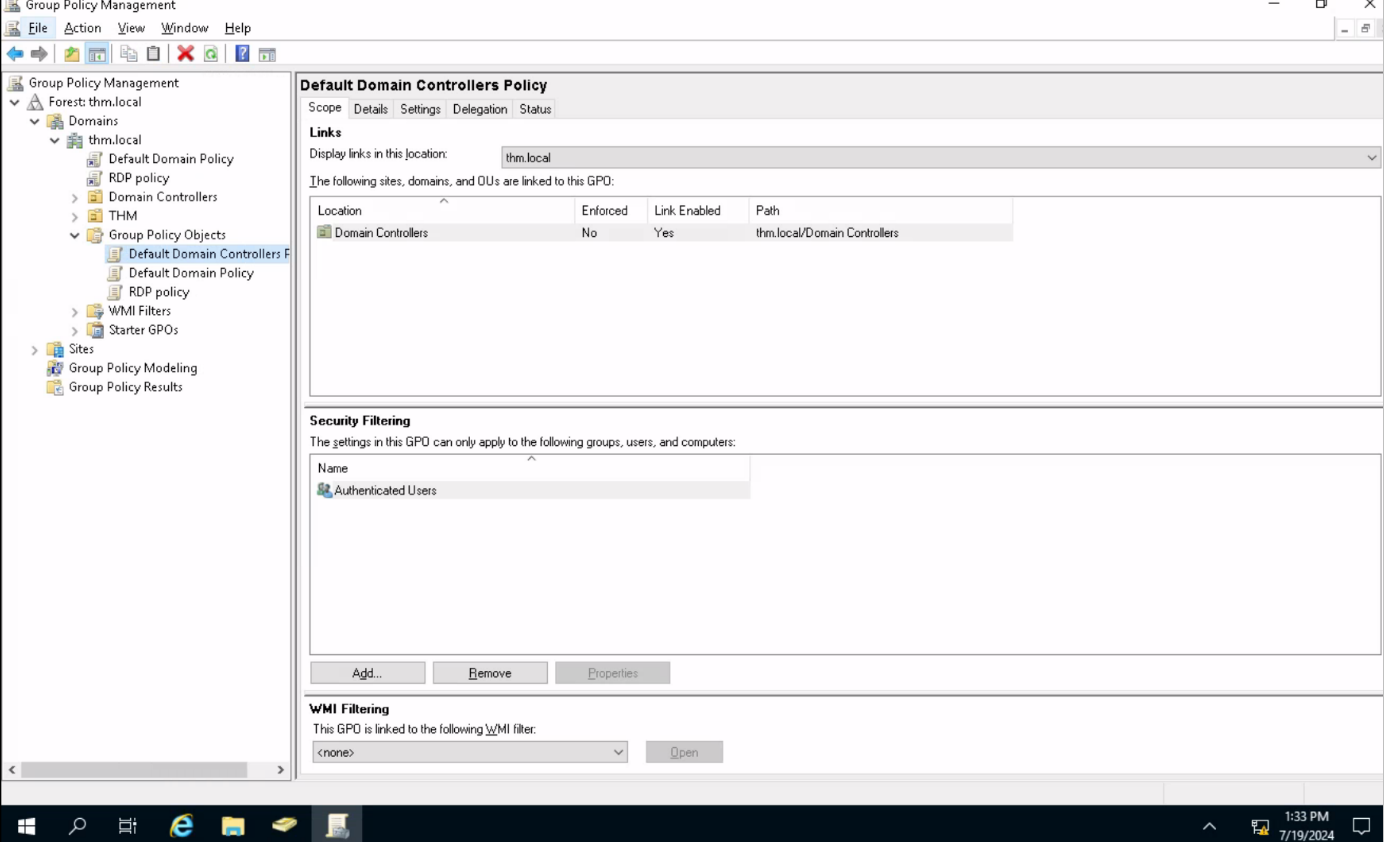This screenshot has width=1385, height=842.
Task: Open the Action menu
Action: (x=83, y=28)
